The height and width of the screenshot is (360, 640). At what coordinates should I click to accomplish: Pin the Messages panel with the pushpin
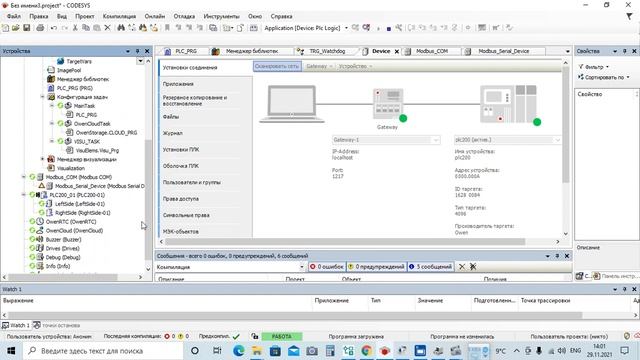click(557, 256)
